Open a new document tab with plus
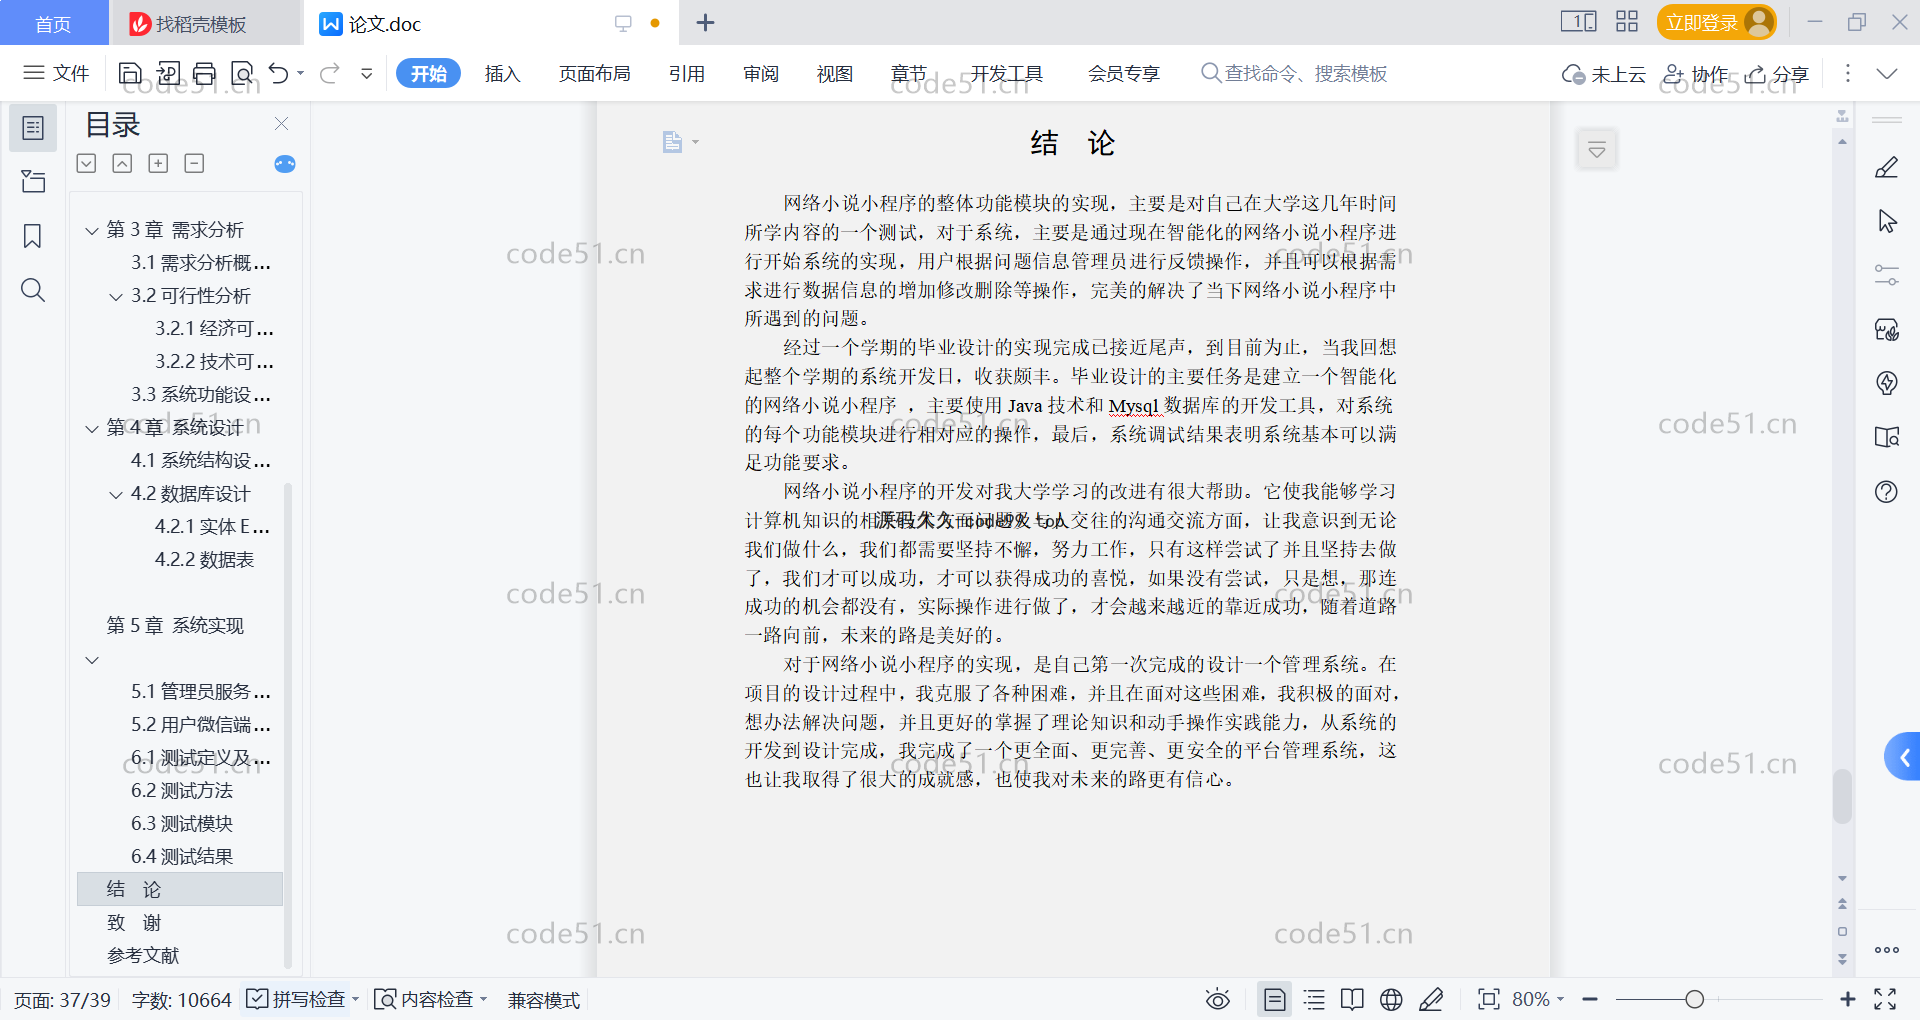The image size is (1920, 1020). click(705, 23)
